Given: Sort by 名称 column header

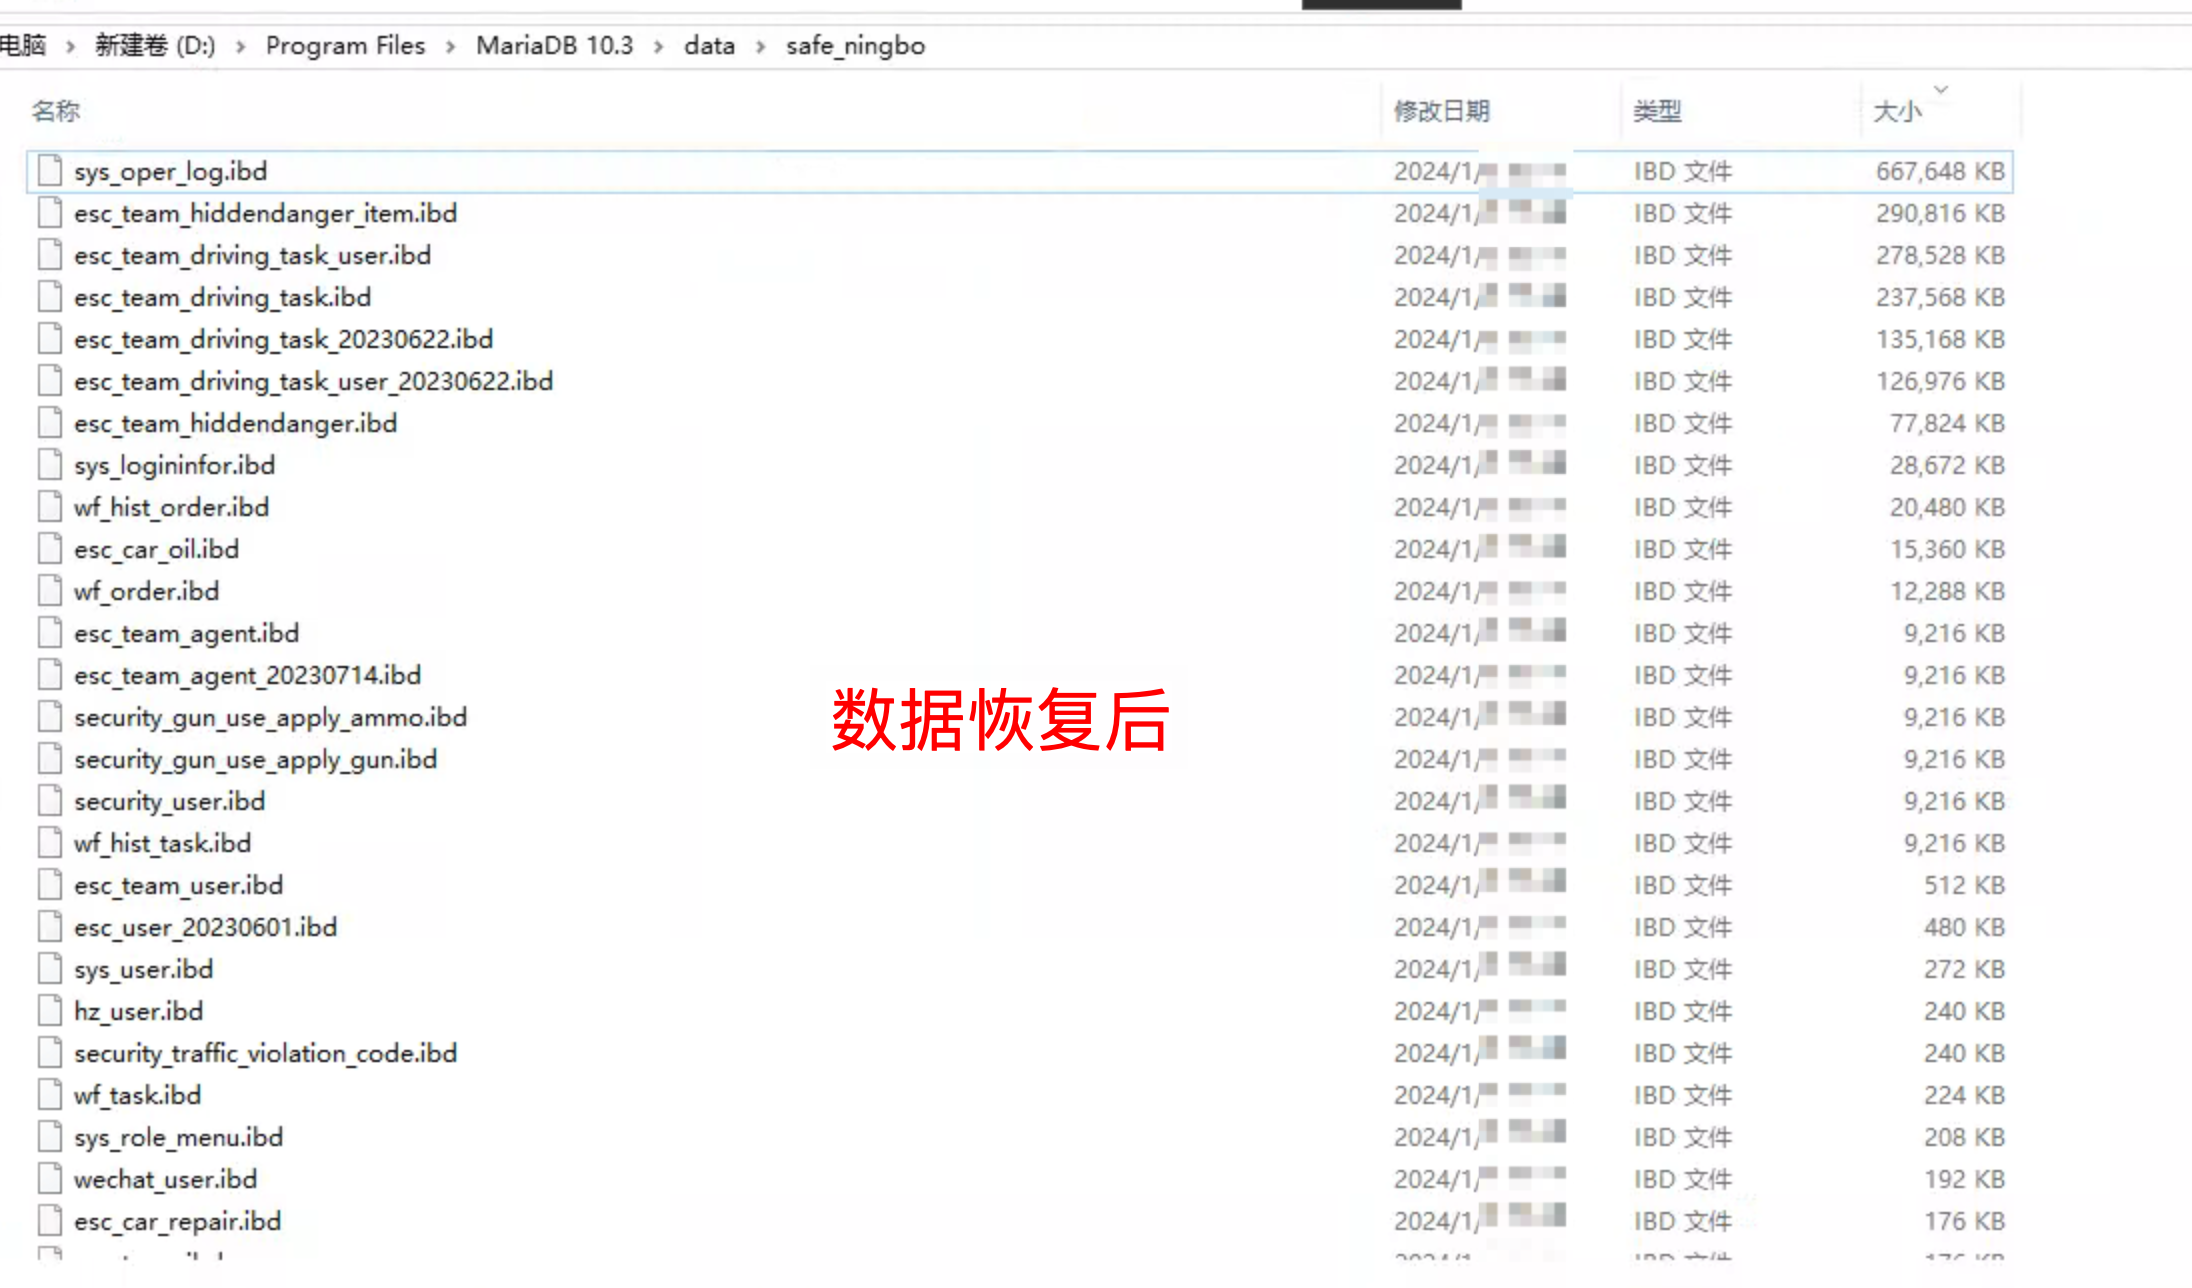Looking at the screenshot, I should point(56,111).
